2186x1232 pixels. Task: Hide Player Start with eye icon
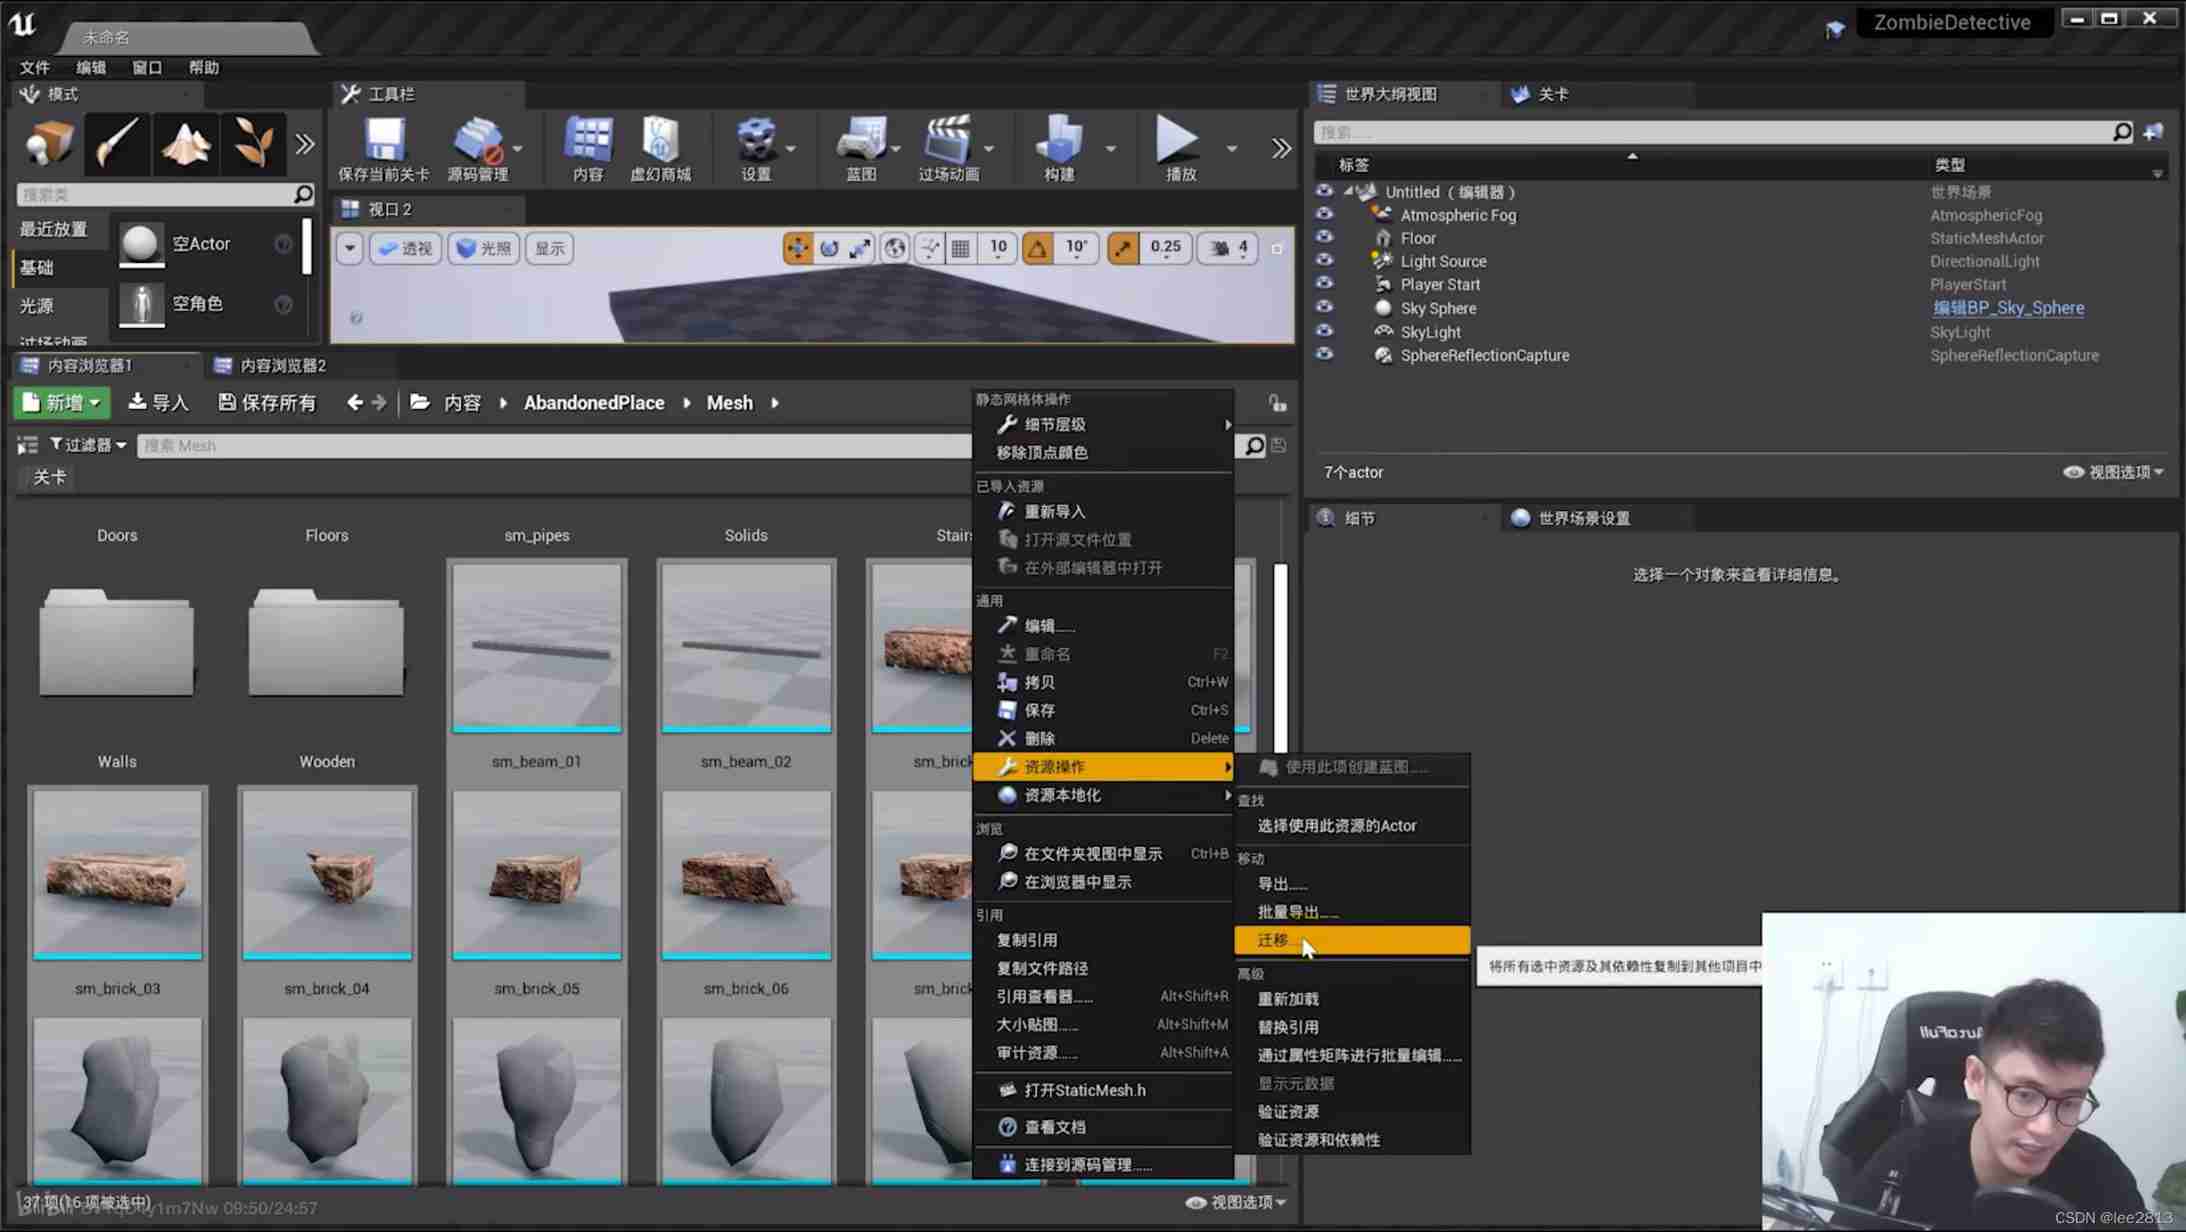coord(1324,284)
